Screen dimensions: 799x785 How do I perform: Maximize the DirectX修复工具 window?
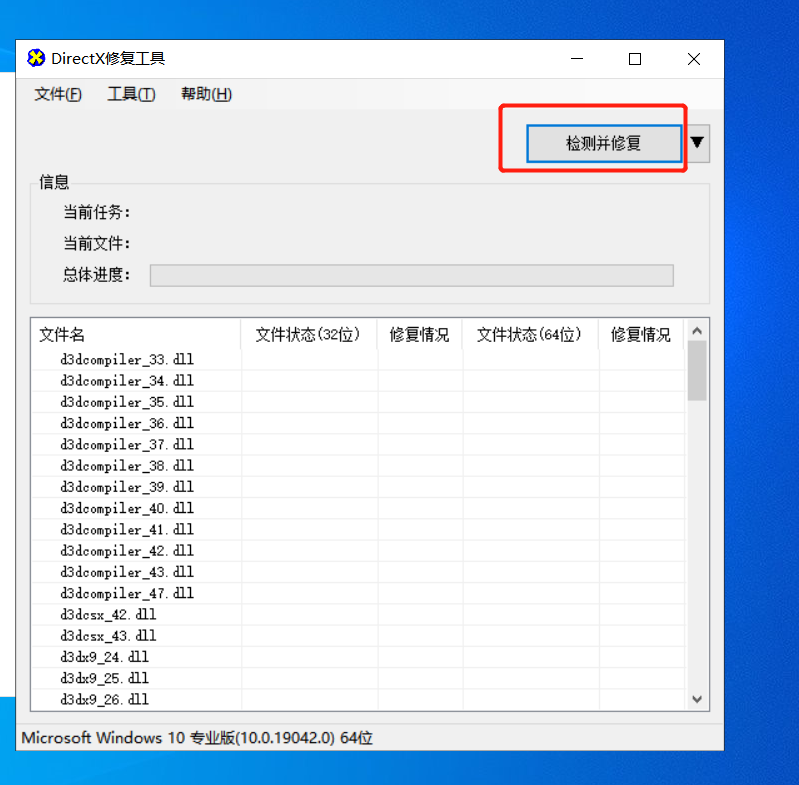coord(635,59)
